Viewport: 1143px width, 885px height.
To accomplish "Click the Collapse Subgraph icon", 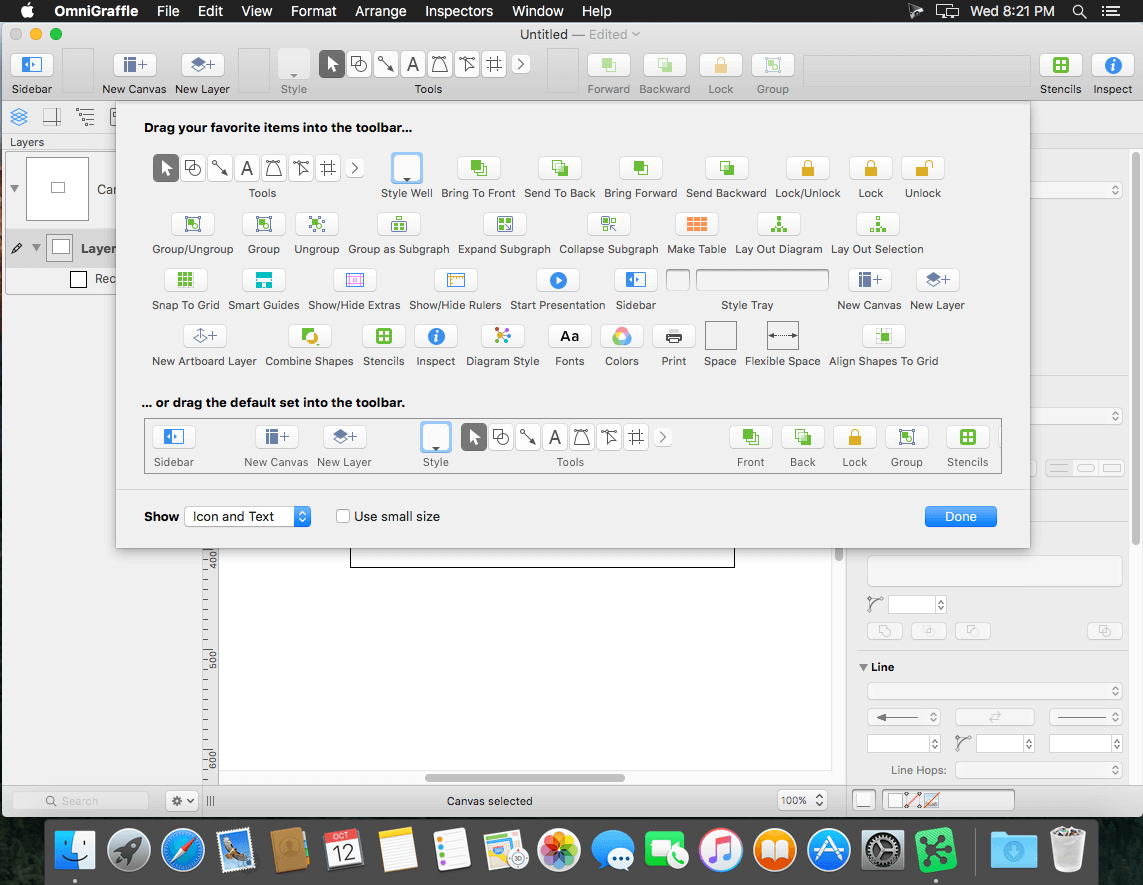I will pyautogui.click(x=609, y=225).
